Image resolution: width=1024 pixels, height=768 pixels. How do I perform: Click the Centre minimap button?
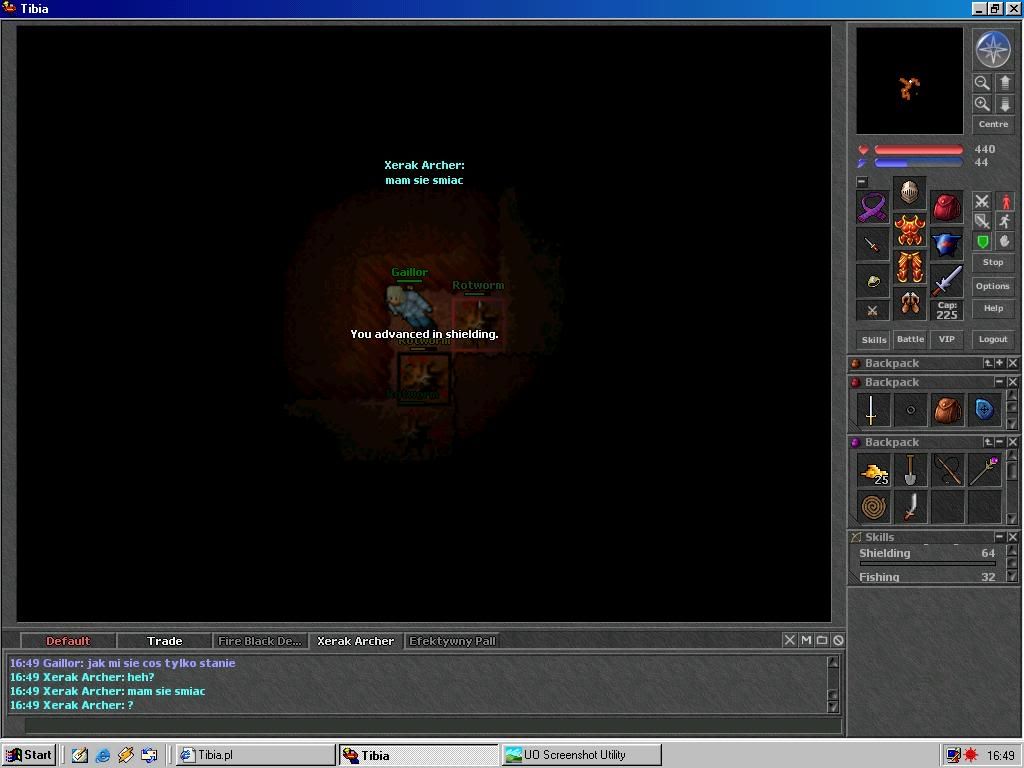993,124
